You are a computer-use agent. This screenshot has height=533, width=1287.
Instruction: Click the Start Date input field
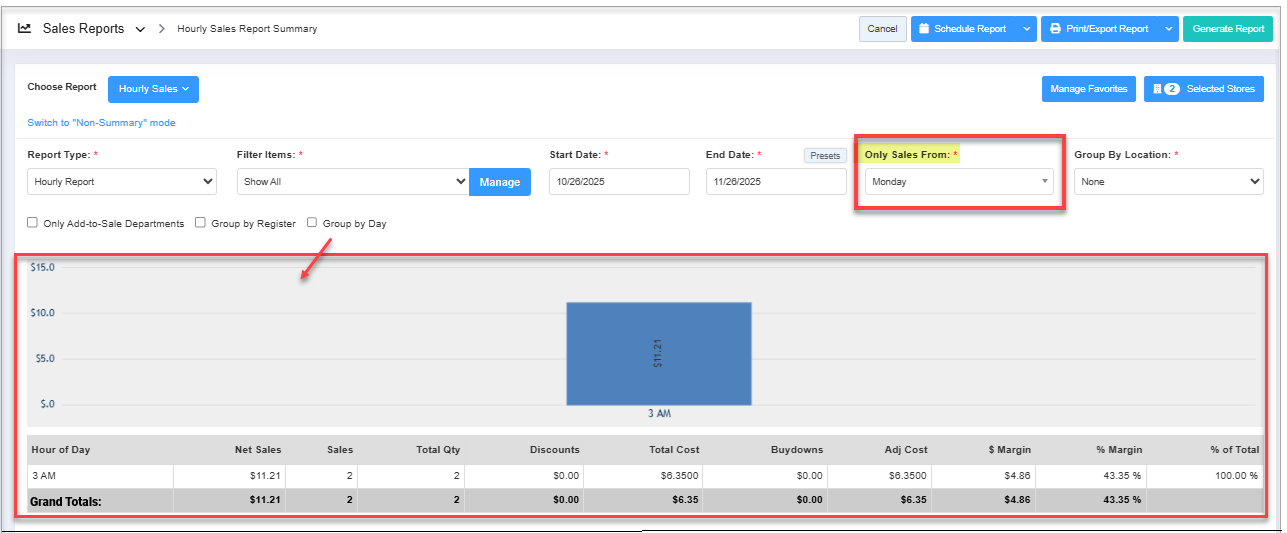[x=619, y=182]
